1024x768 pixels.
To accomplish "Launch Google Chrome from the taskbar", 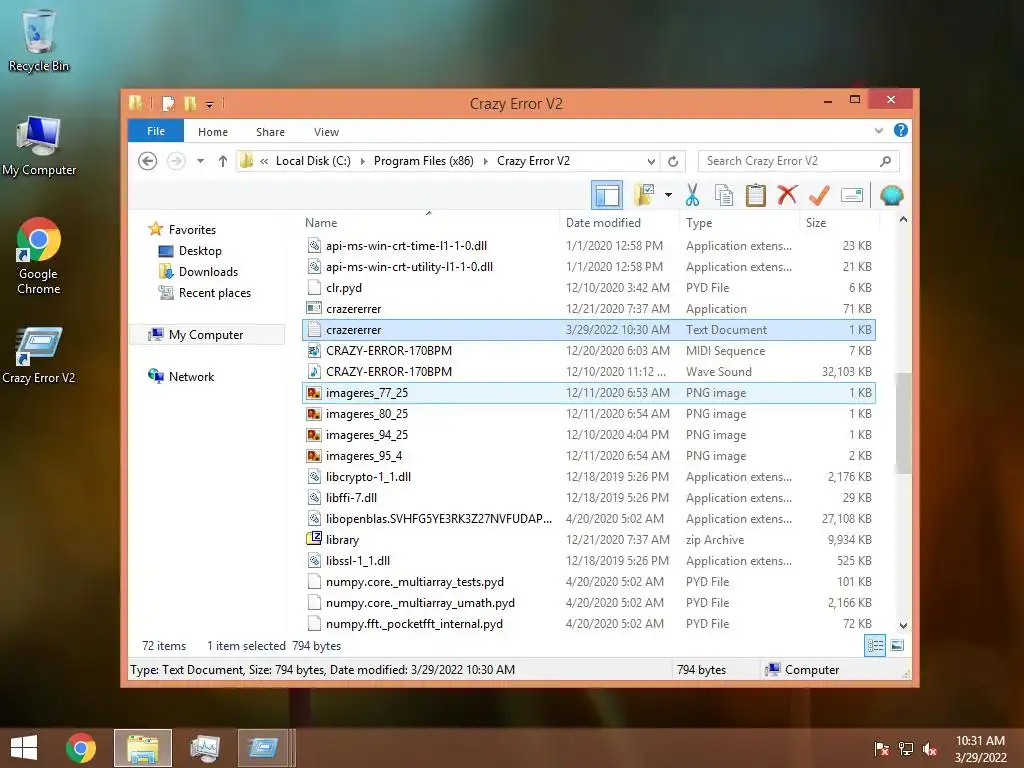I will (x=81, y=748).
